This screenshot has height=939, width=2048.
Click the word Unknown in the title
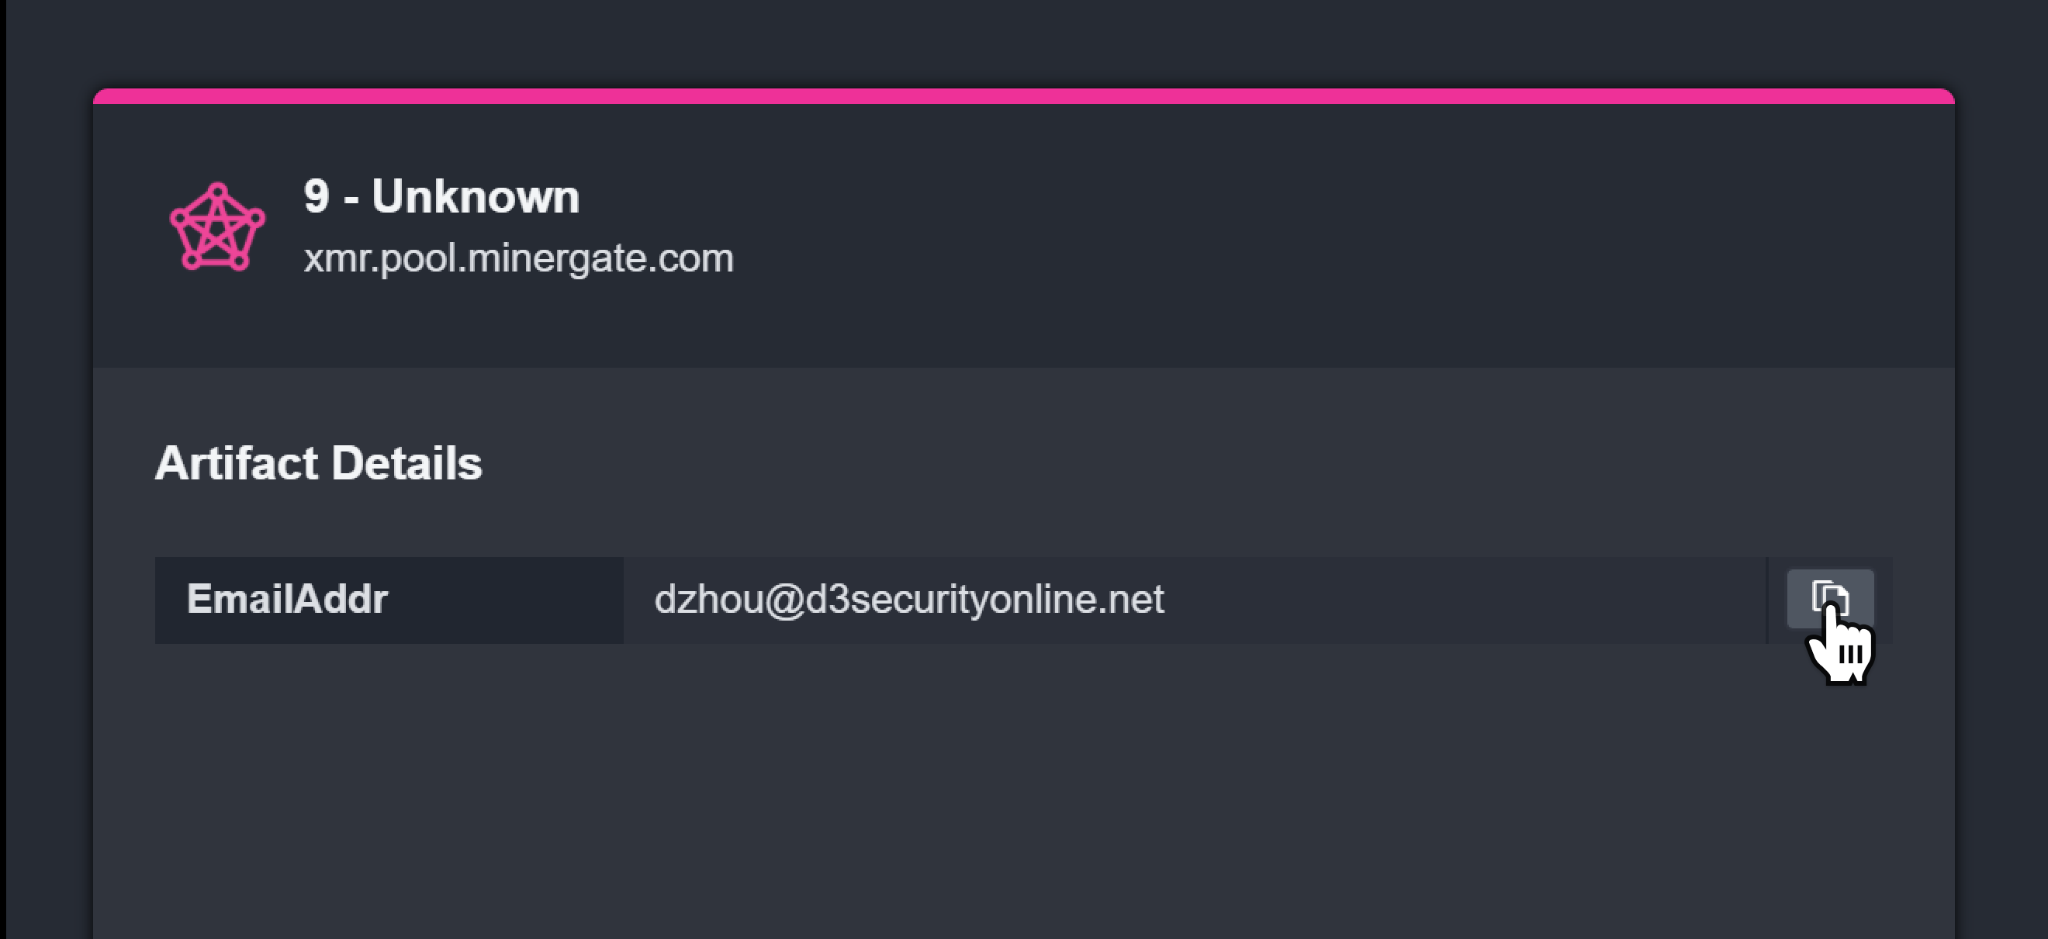tap(475, 196)
